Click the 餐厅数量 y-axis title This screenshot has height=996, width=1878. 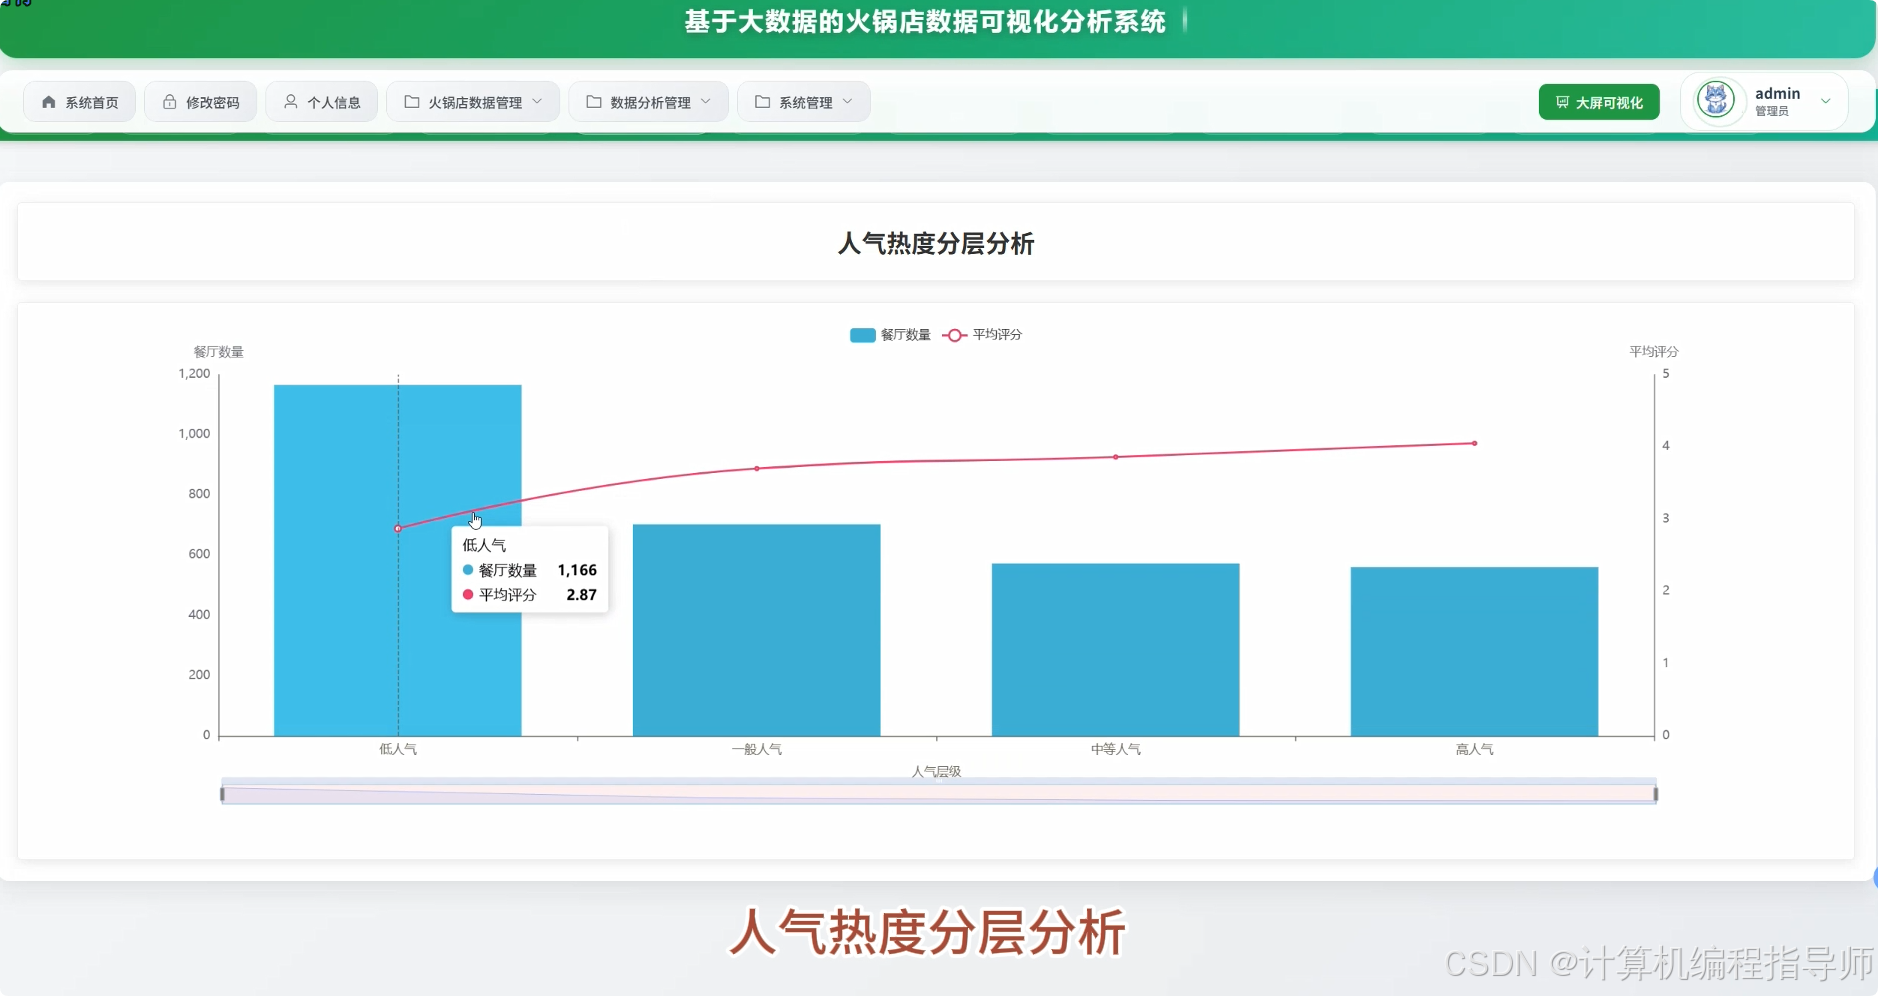[219, 352]
